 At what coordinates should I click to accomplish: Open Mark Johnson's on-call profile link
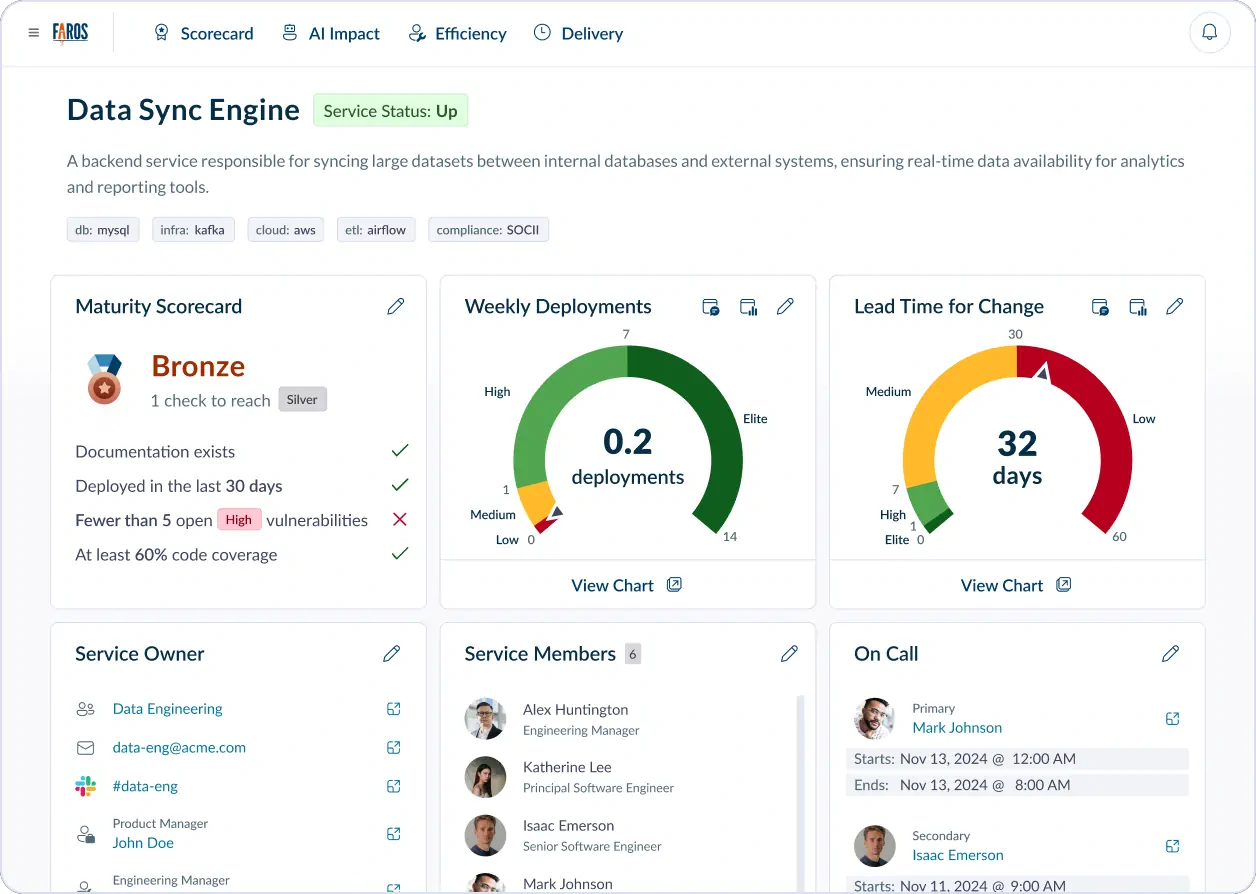(957, 727)
